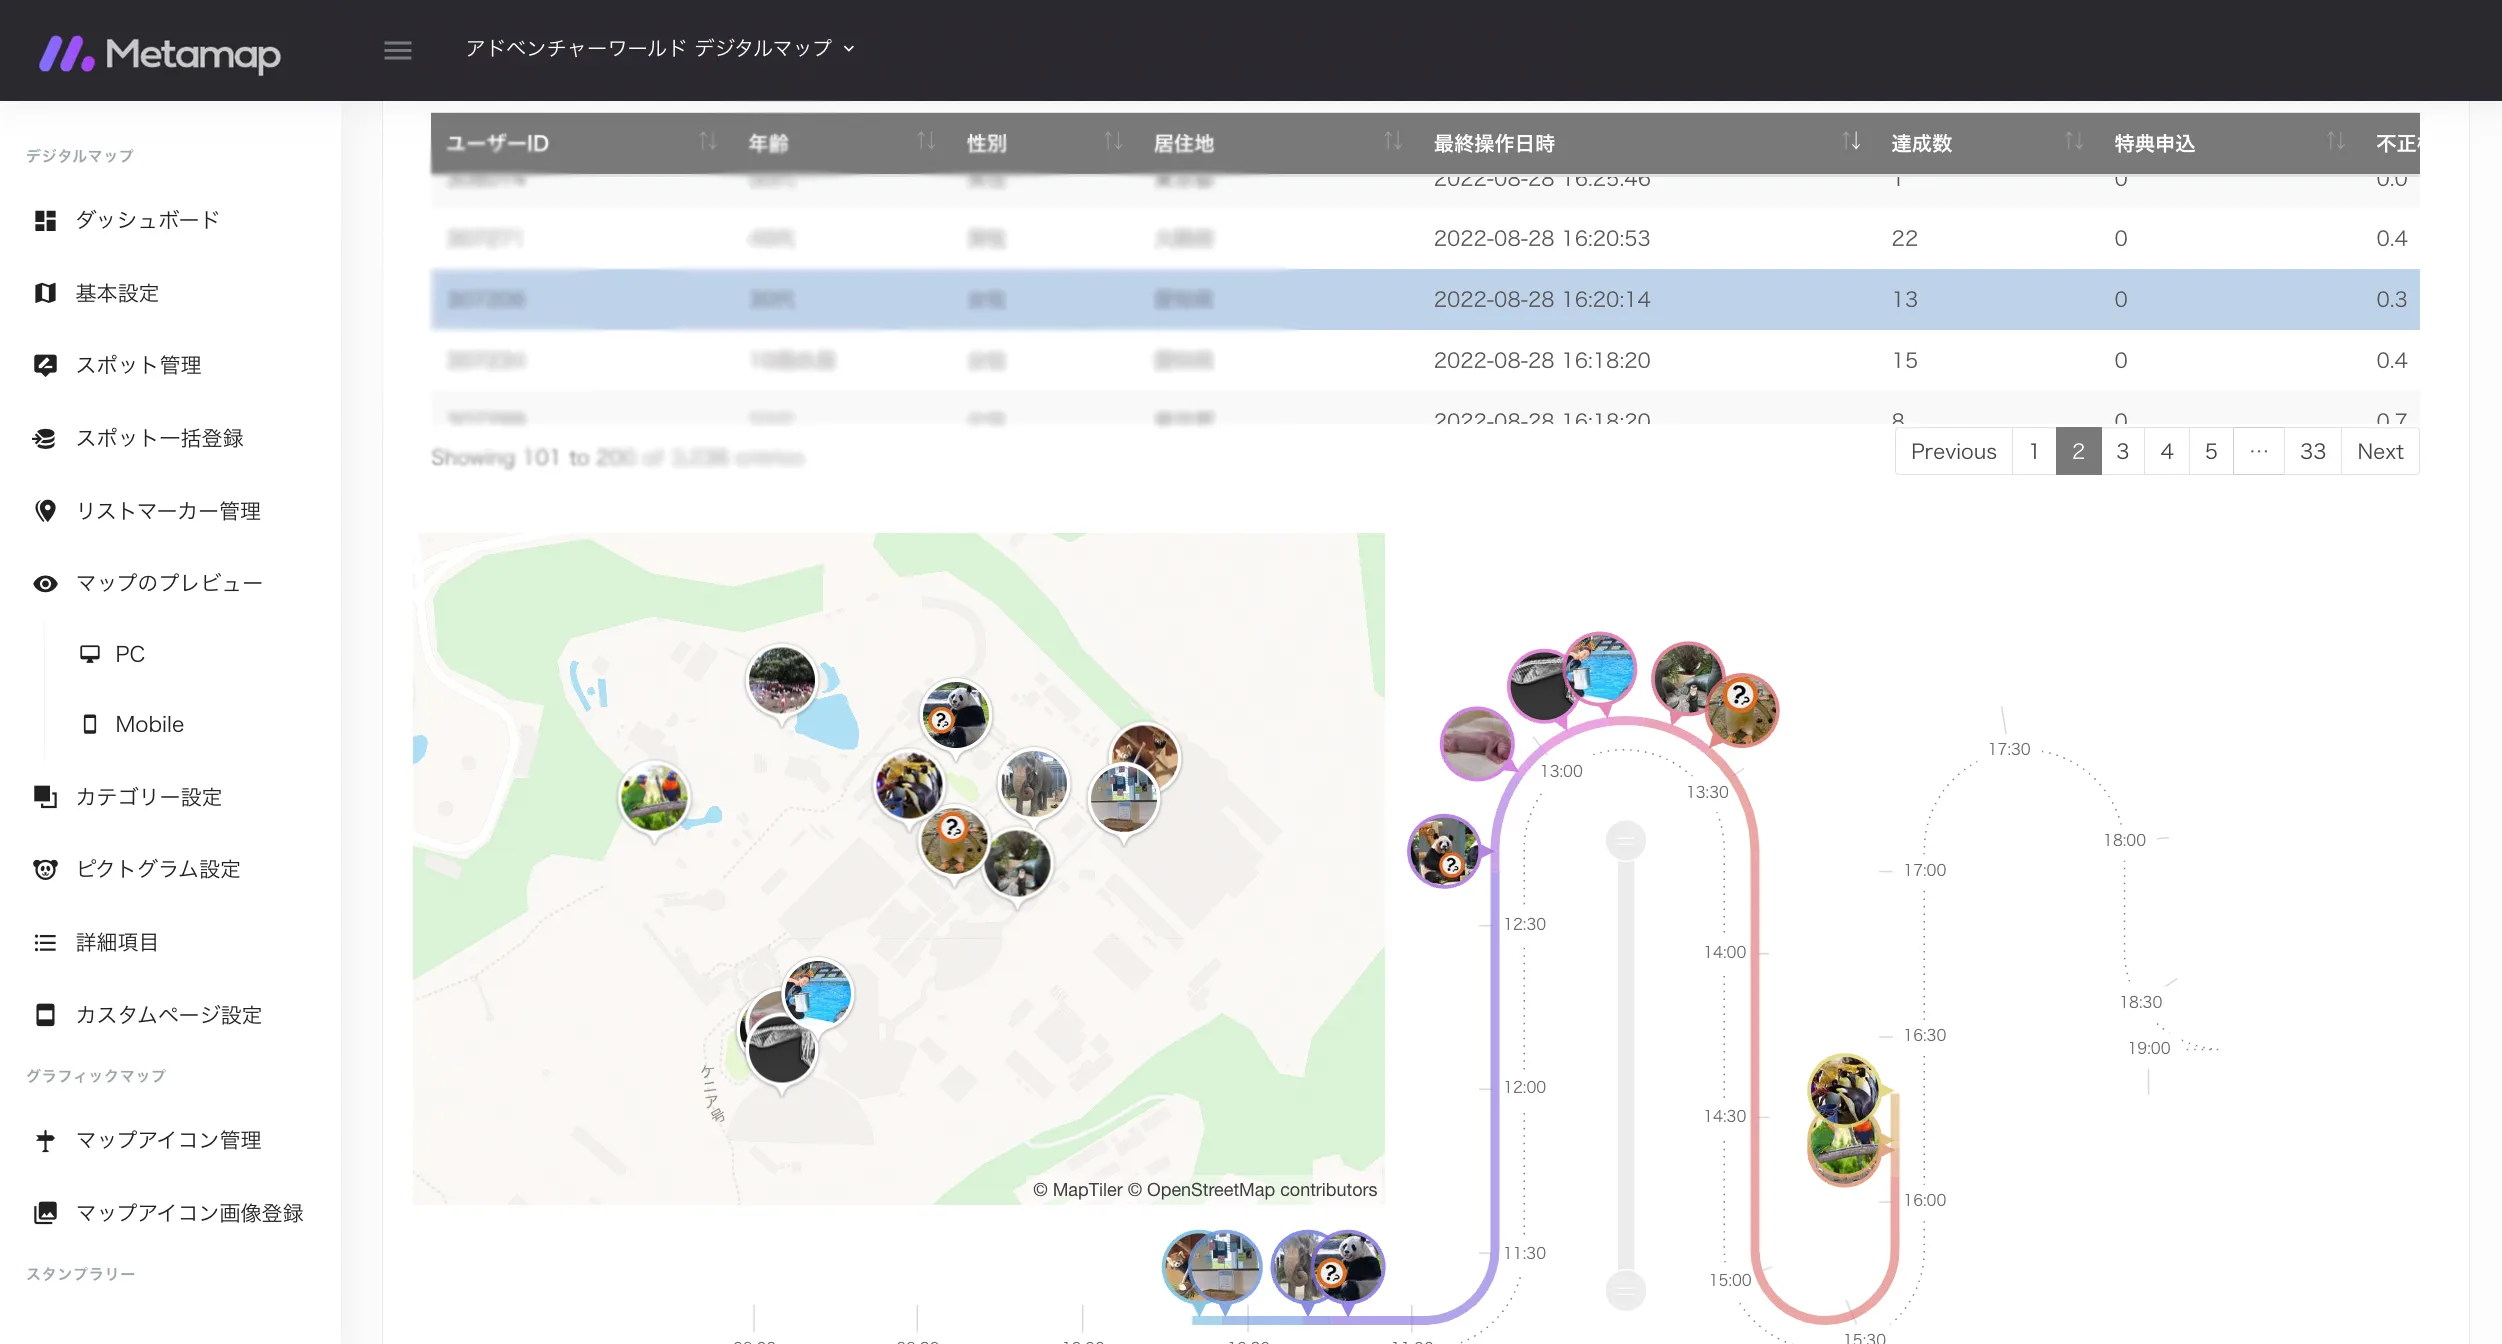This screenshot has width=2502, height=1344.
Task: Sort by 最終操作日時 column arrows
Action: click(x=1851, y=142)
